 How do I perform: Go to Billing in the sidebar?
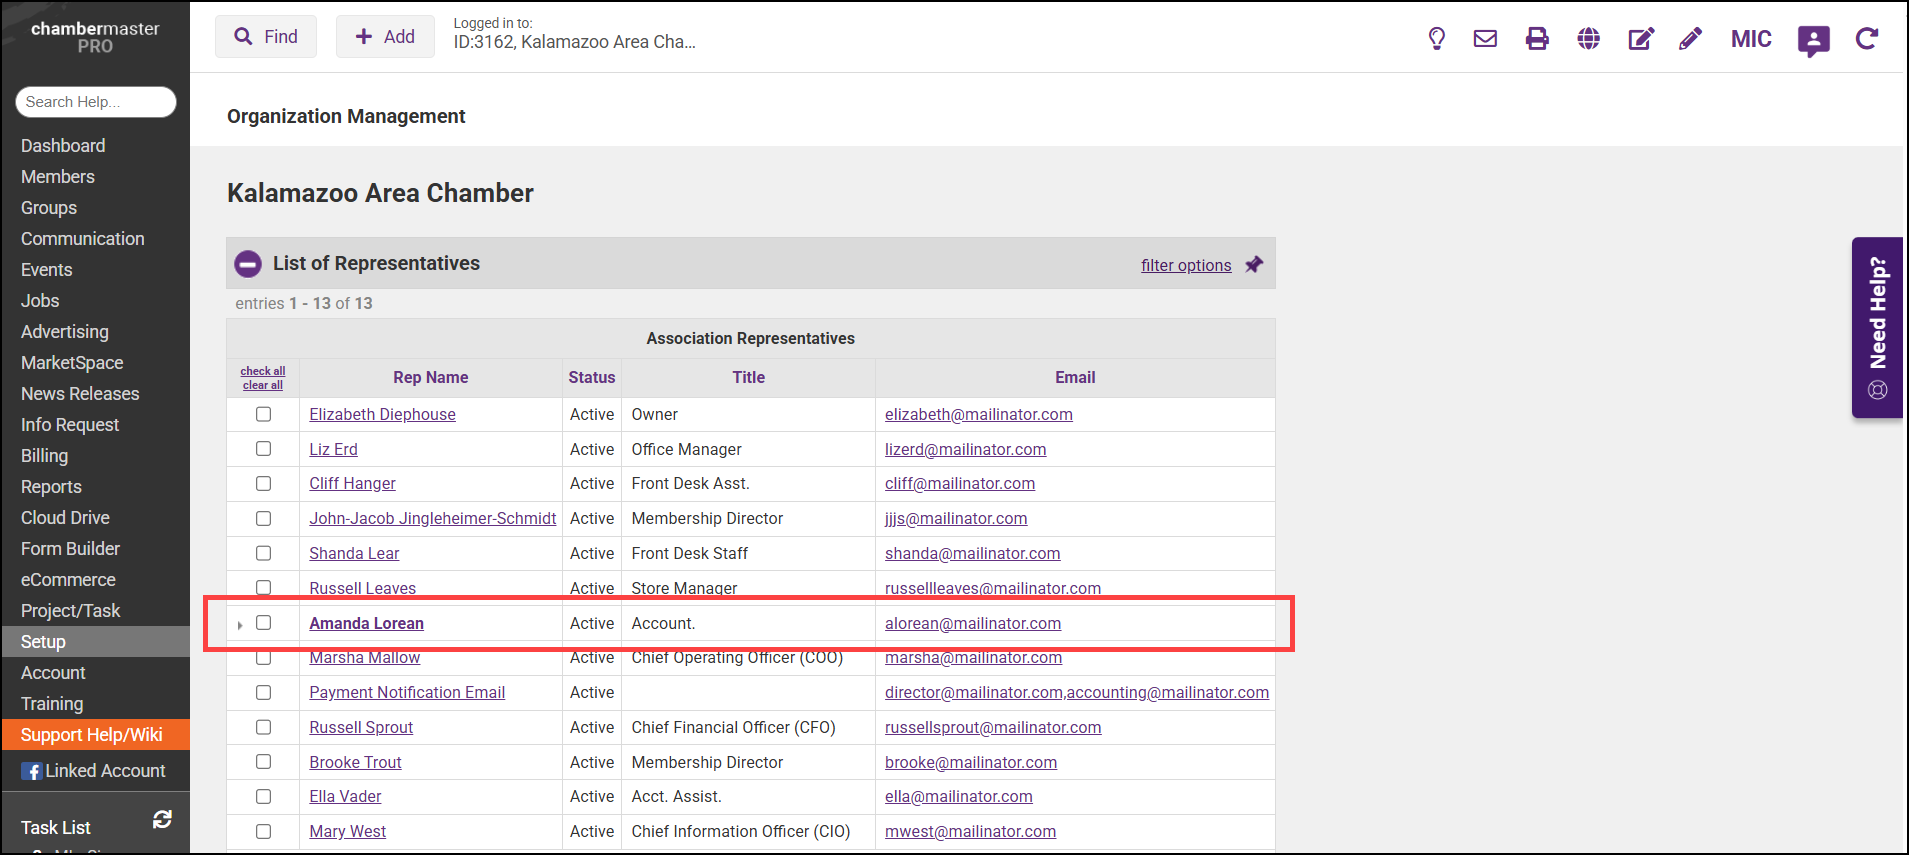45,456
